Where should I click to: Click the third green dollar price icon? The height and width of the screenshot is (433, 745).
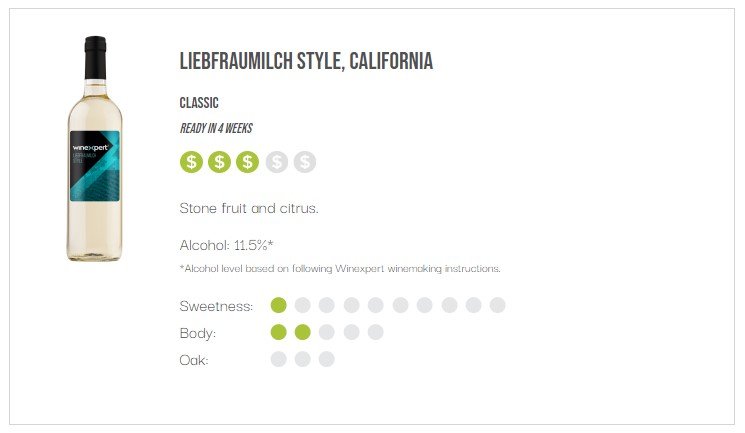pyautogui.click(x=248, y=162)
